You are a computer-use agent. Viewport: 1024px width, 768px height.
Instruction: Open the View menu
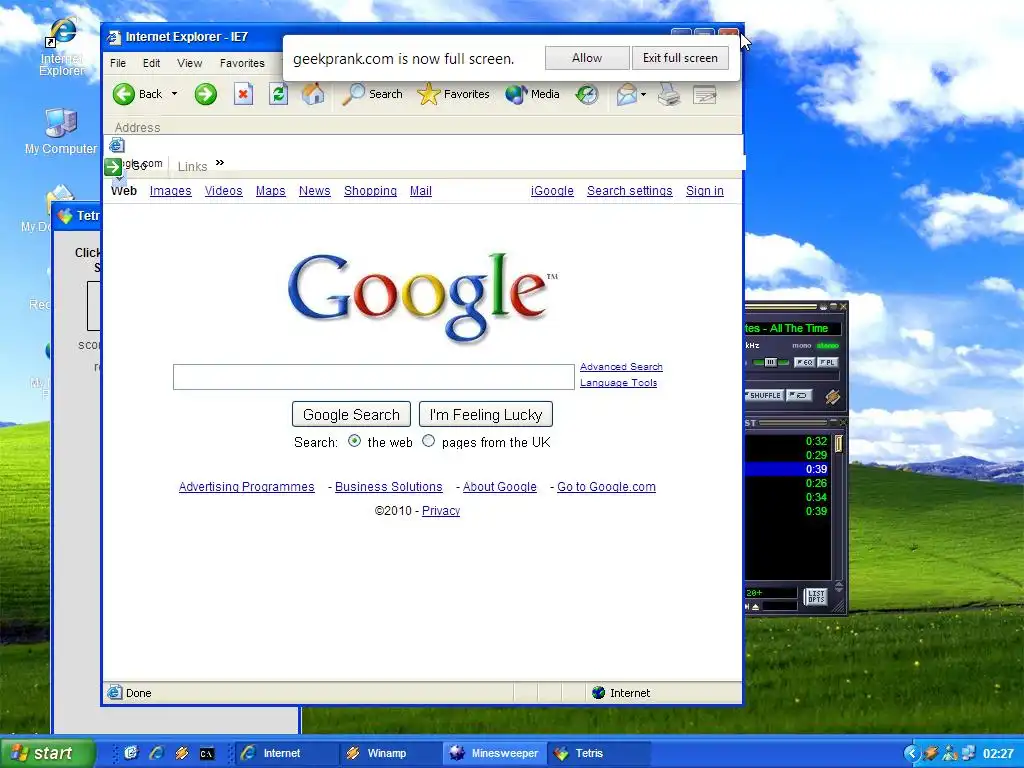[189, 63]
